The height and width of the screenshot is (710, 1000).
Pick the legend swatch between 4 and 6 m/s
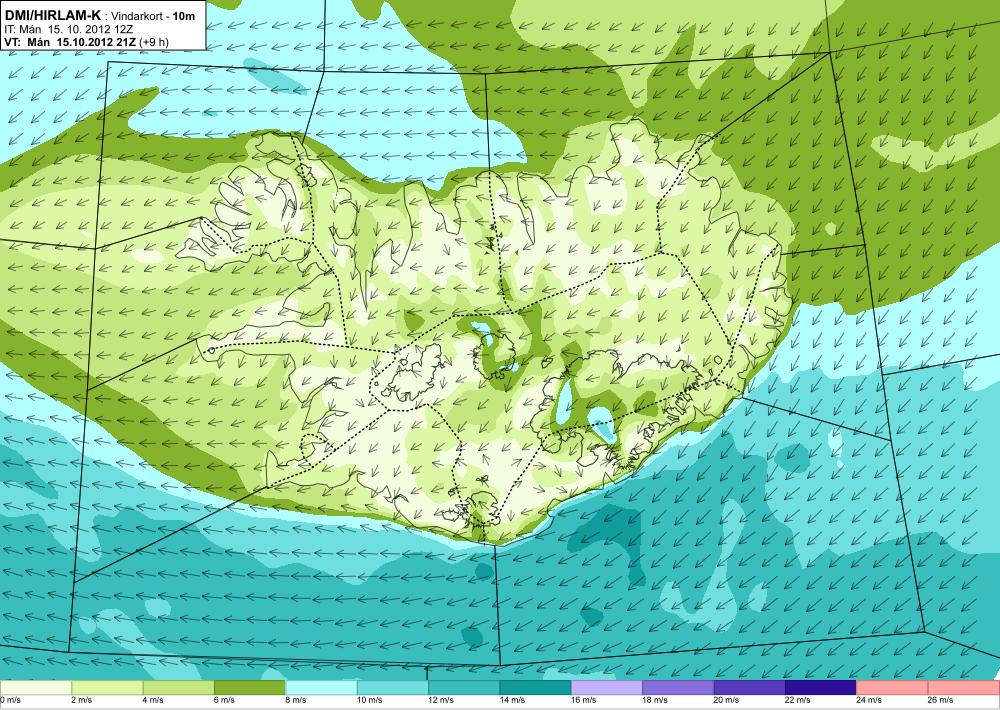179,688
